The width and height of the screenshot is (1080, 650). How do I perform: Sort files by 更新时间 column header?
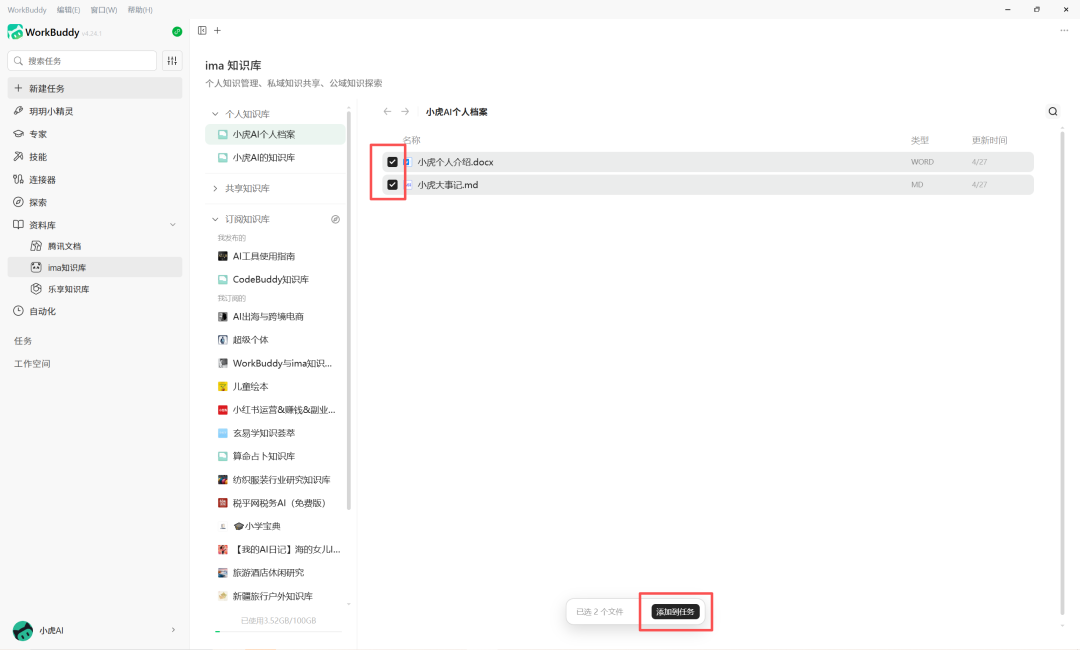click(x=989, y=140)
